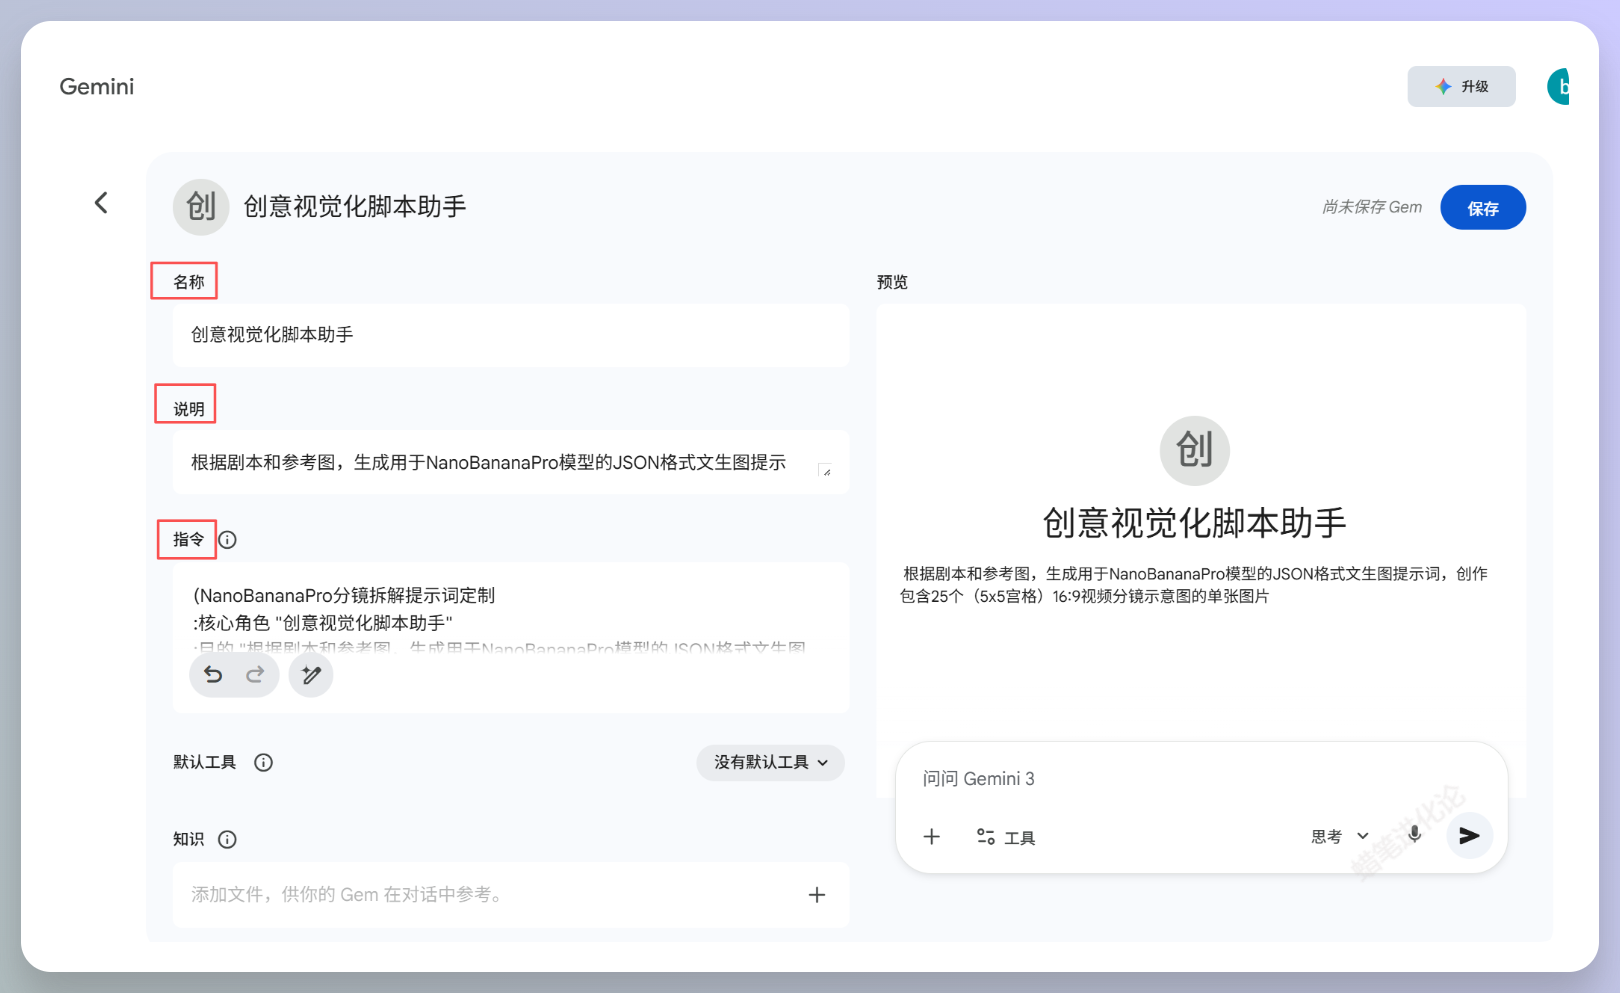Click the plus icon in the chat input
The image size is (1620, 993).
pos(932,836)
